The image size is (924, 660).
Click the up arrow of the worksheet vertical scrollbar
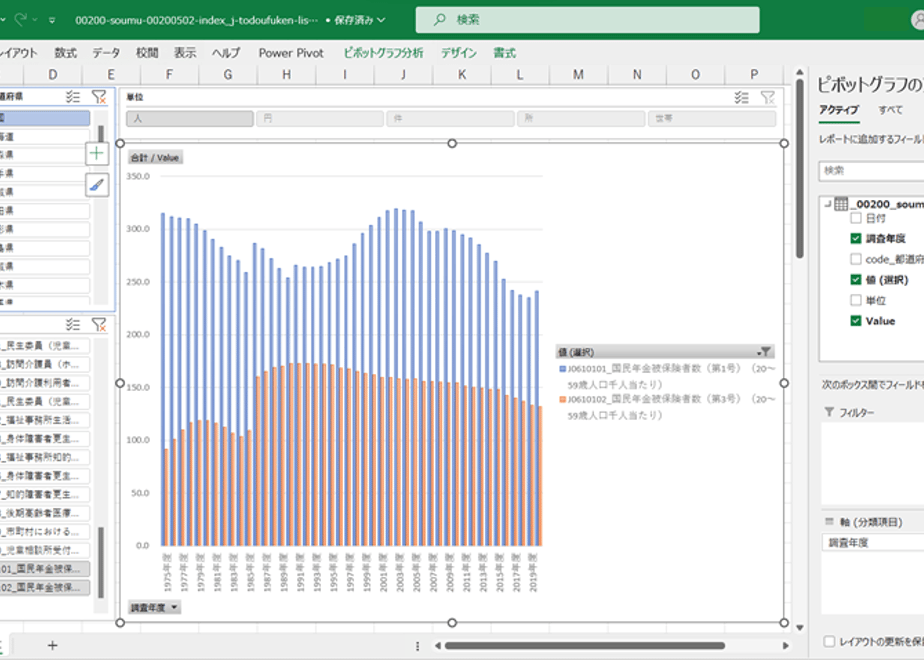coord(800,72)
